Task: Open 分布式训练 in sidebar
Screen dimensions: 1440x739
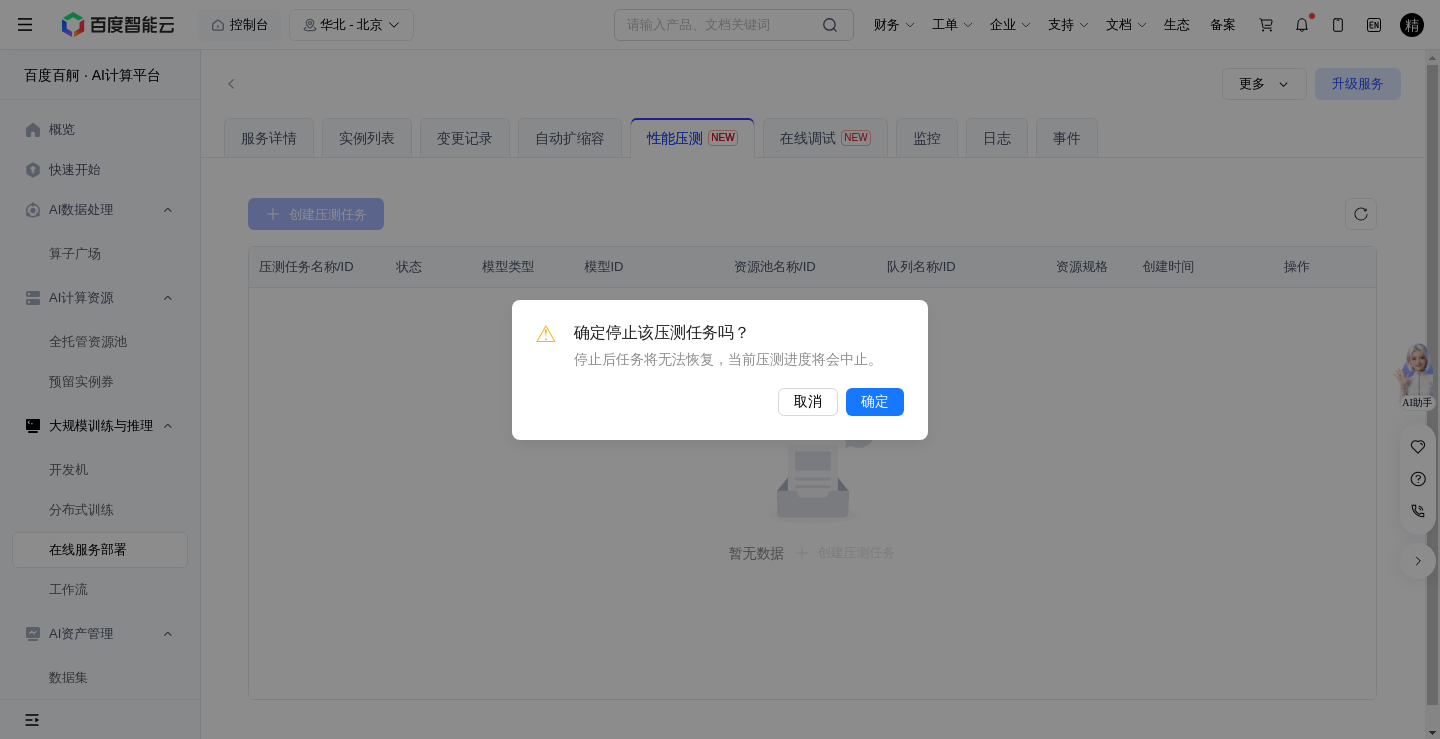Action: click(x=81, y=510)
